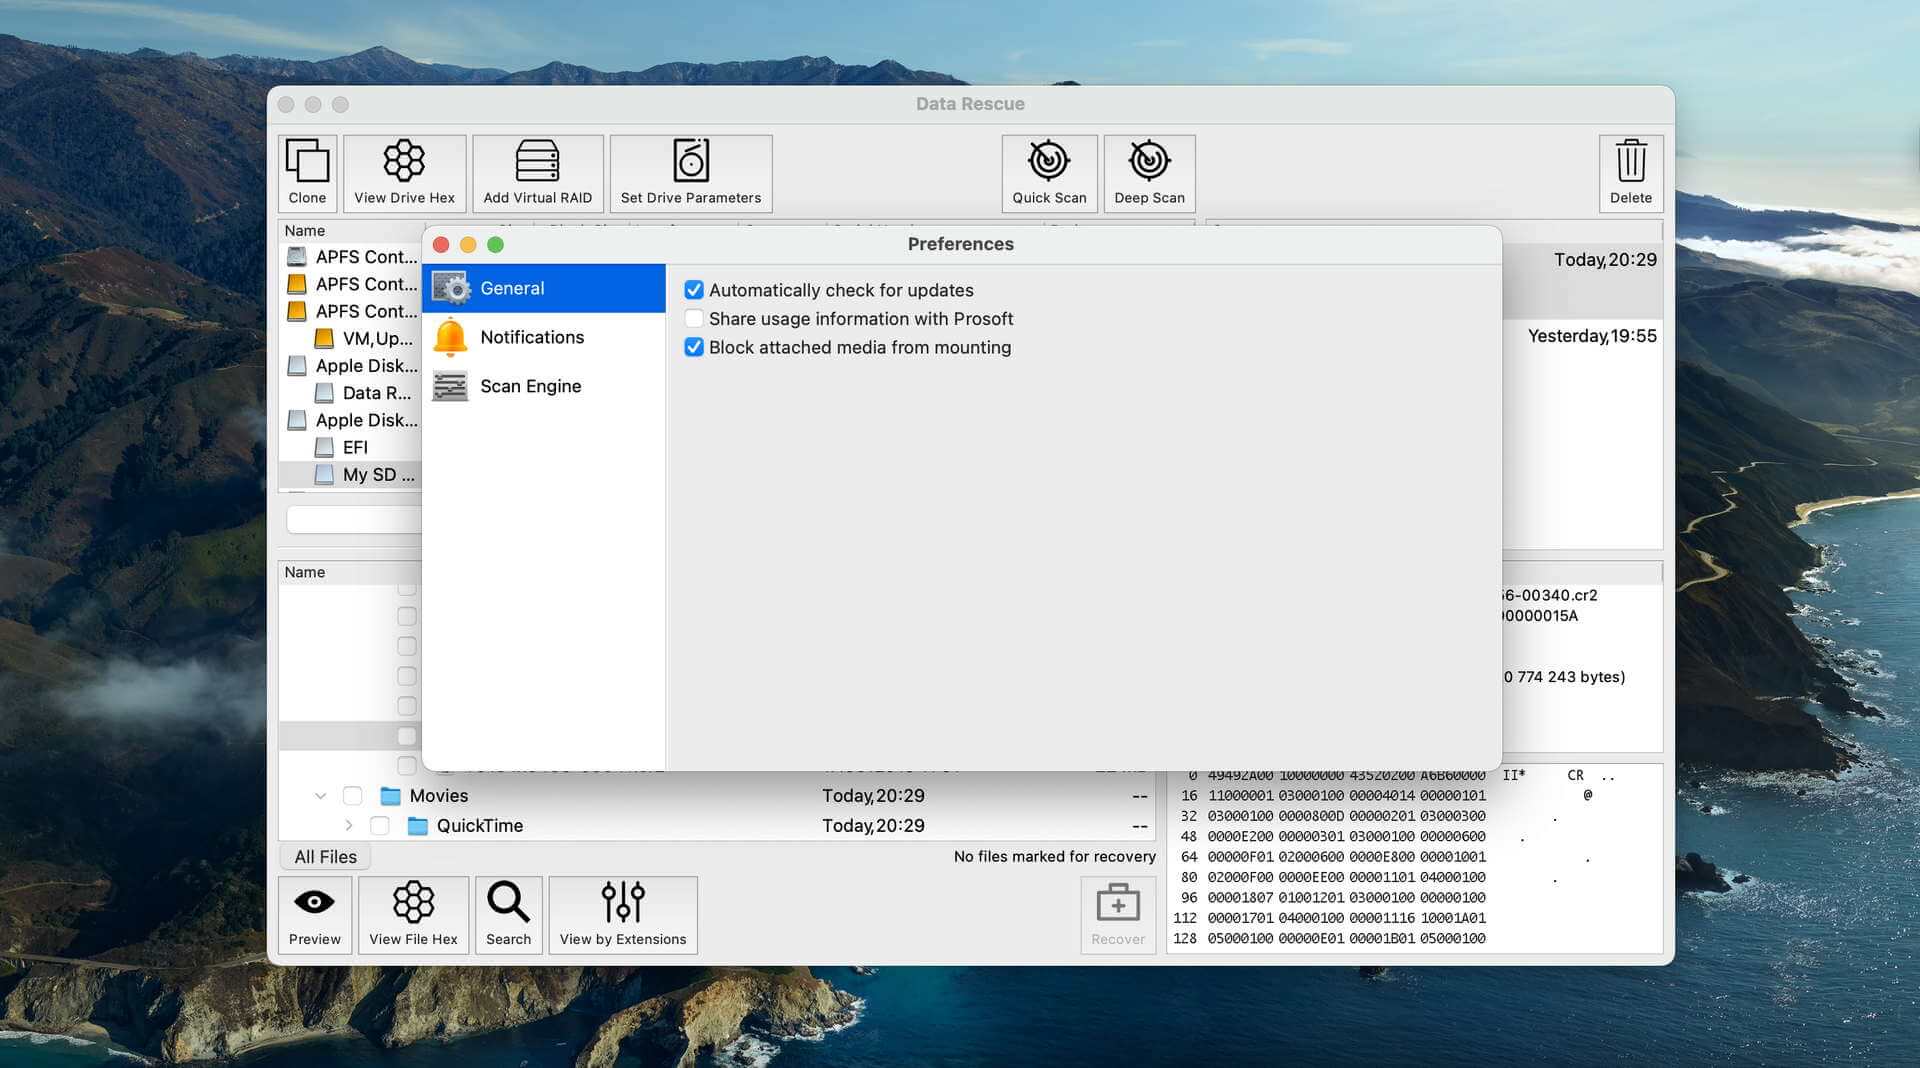
Task: Select first Apple Disk... row
Action: (350, 366)
